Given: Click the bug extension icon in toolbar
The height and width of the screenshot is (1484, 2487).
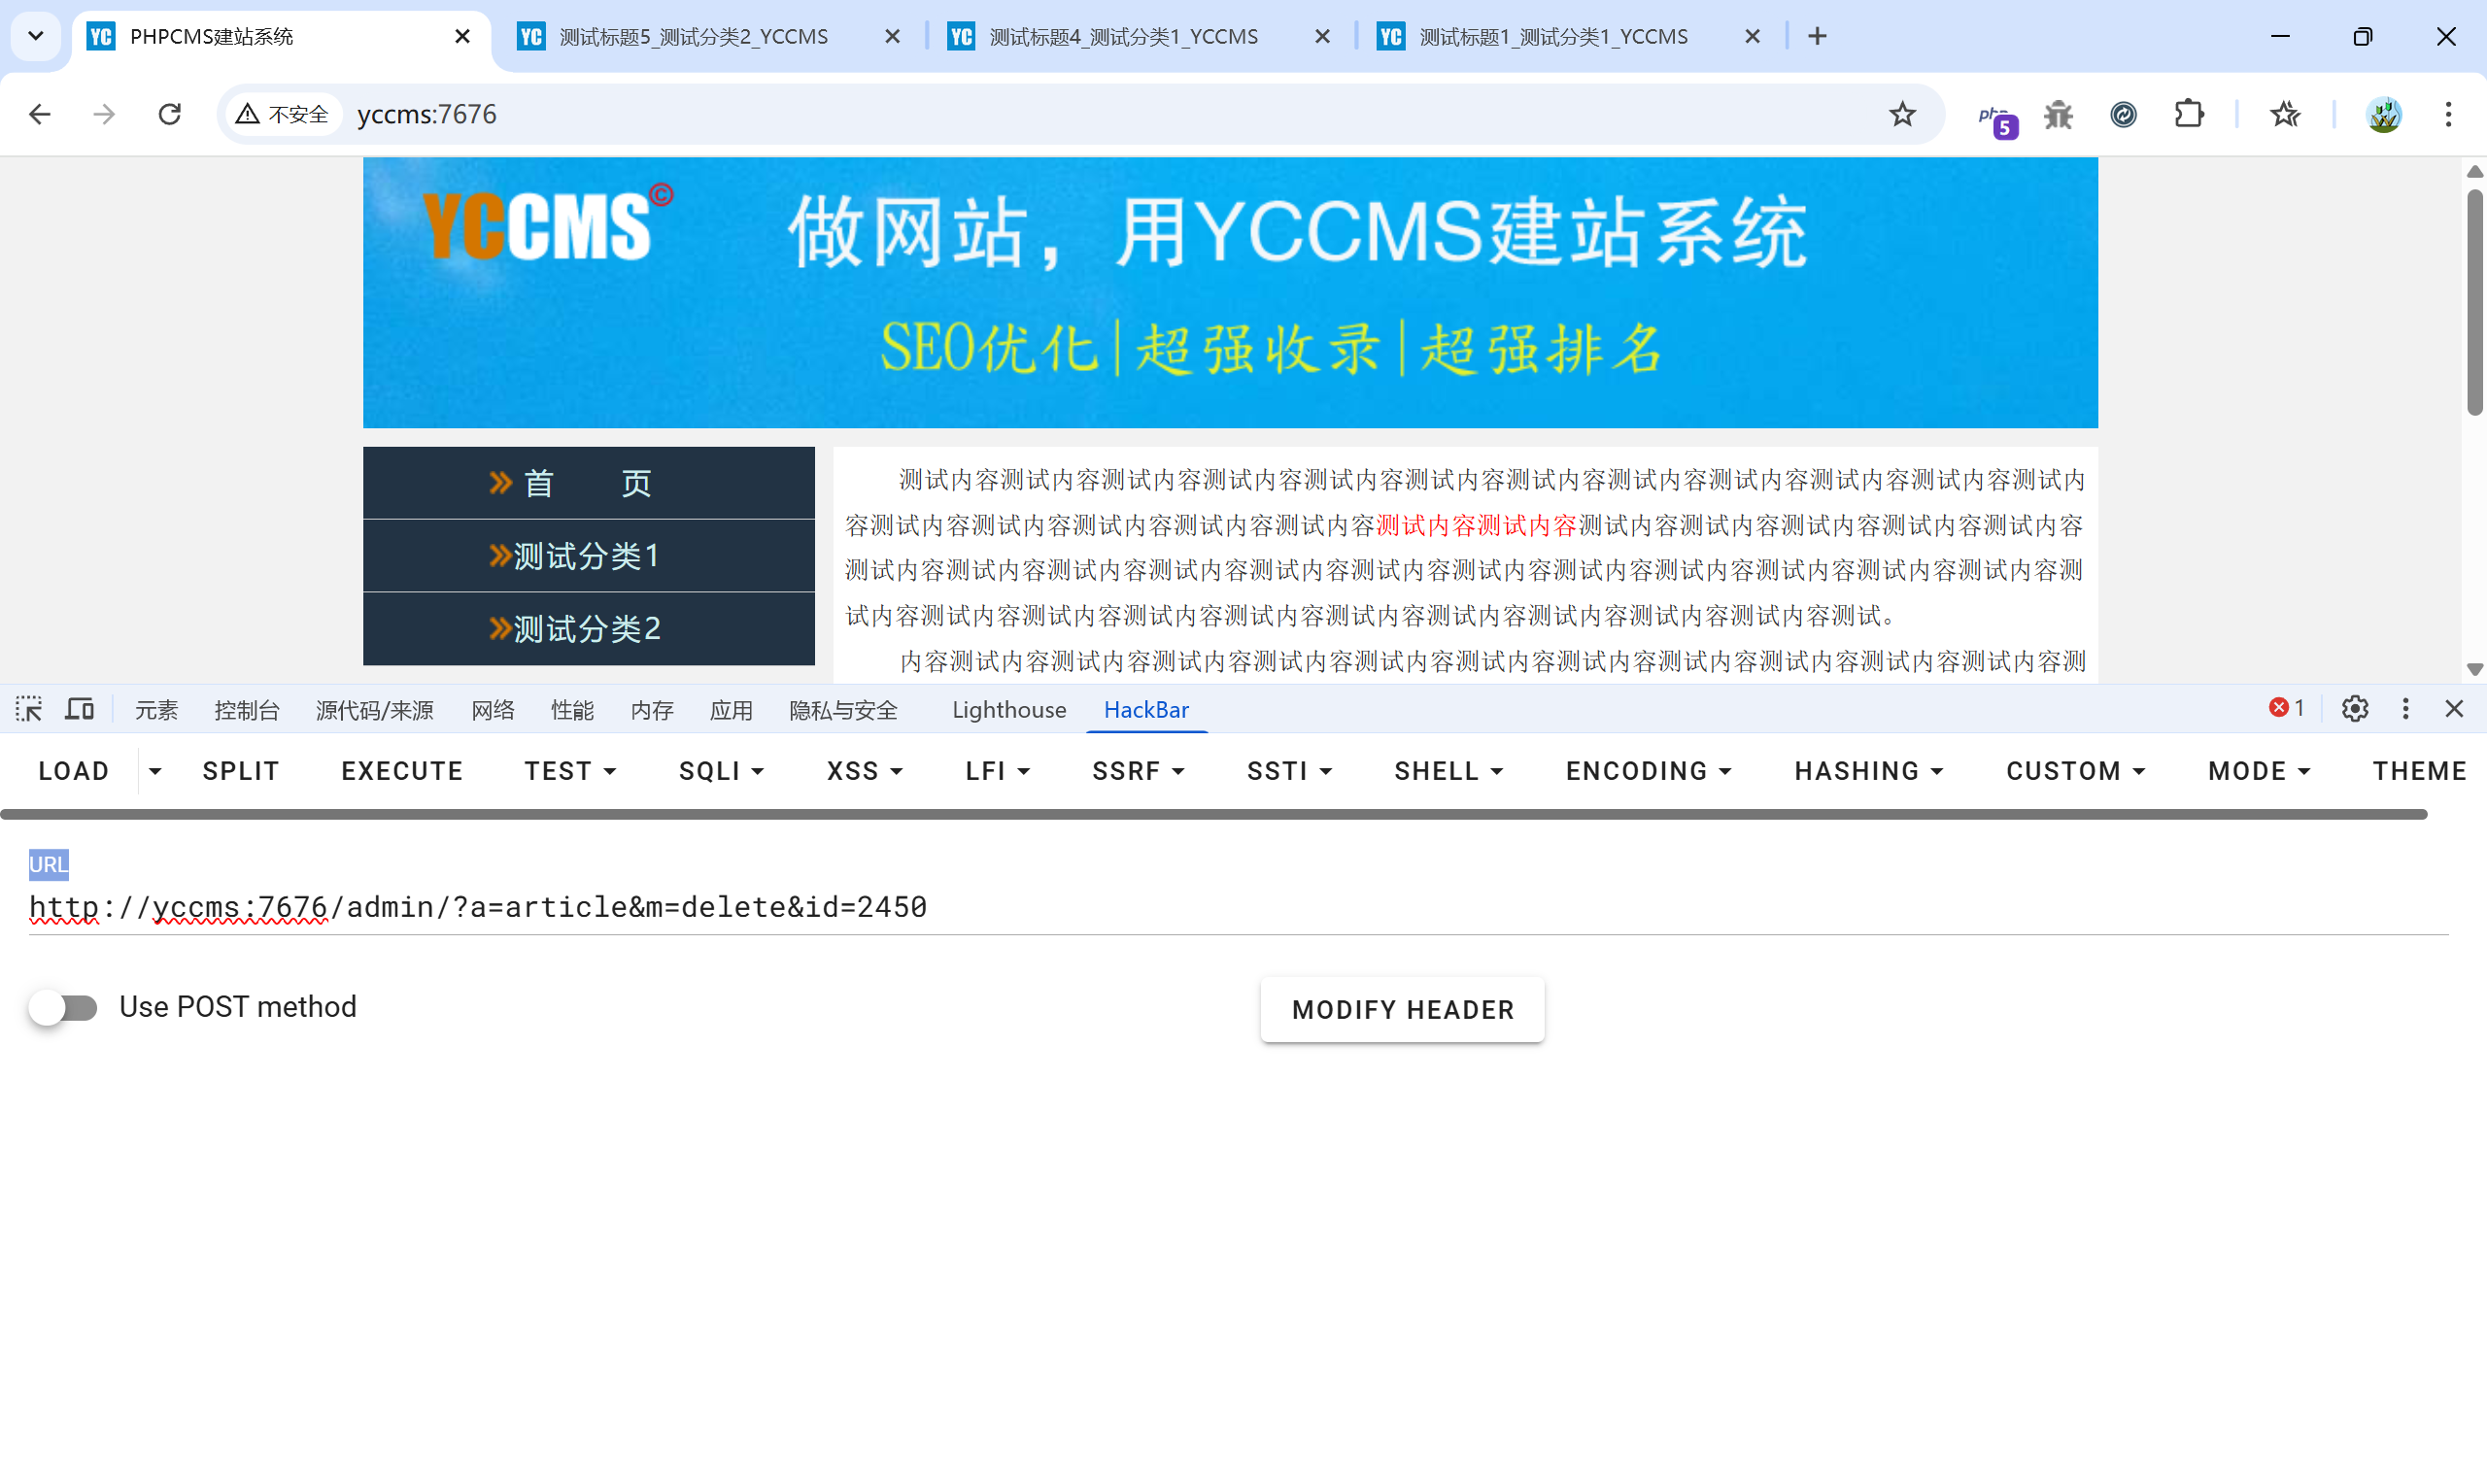Looking at the screenshot, I should click(x=2058, y=115).
